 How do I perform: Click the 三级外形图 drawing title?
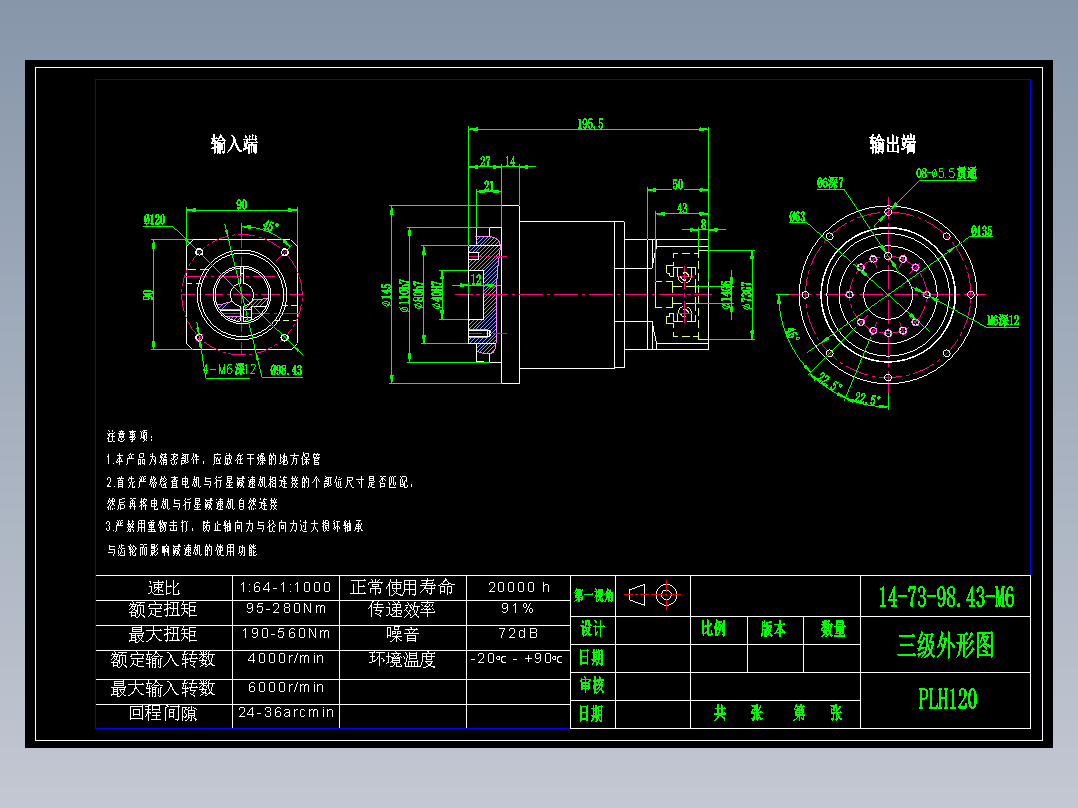coord(945,645)
